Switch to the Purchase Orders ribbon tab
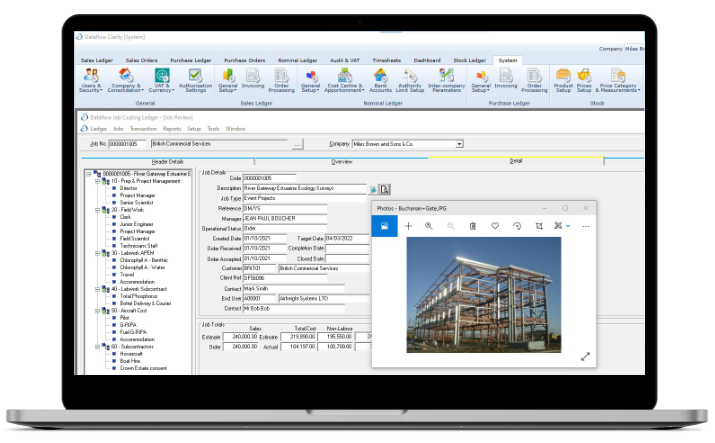Viewport: 715px width, 443px height. [244, 60]
